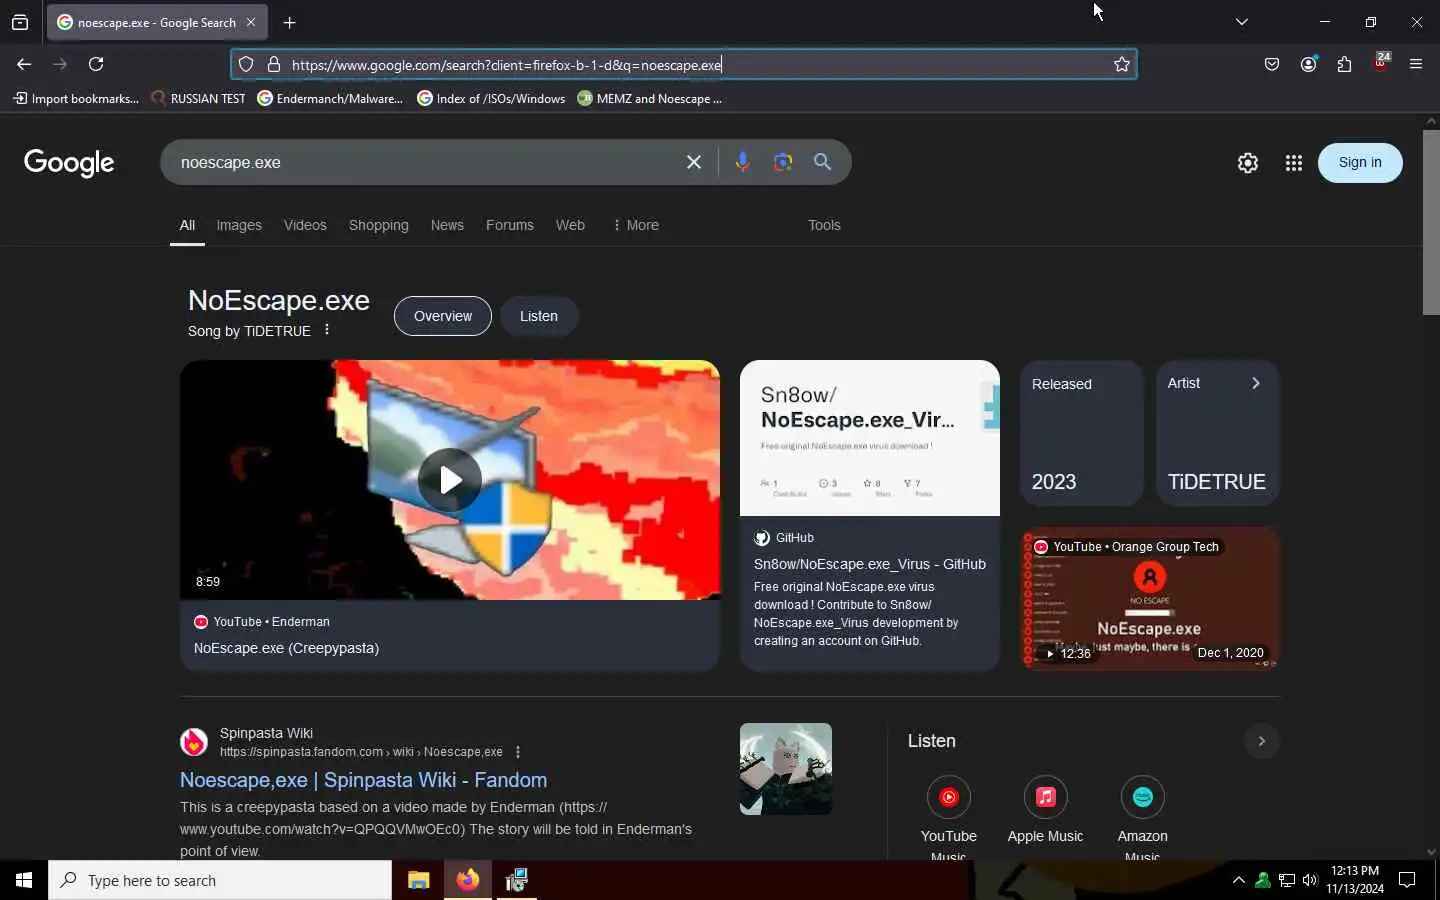Click the page vertical scrollbar thumb
The height and width of the screenshot is (900, 1440).
tap(1431, 222)
